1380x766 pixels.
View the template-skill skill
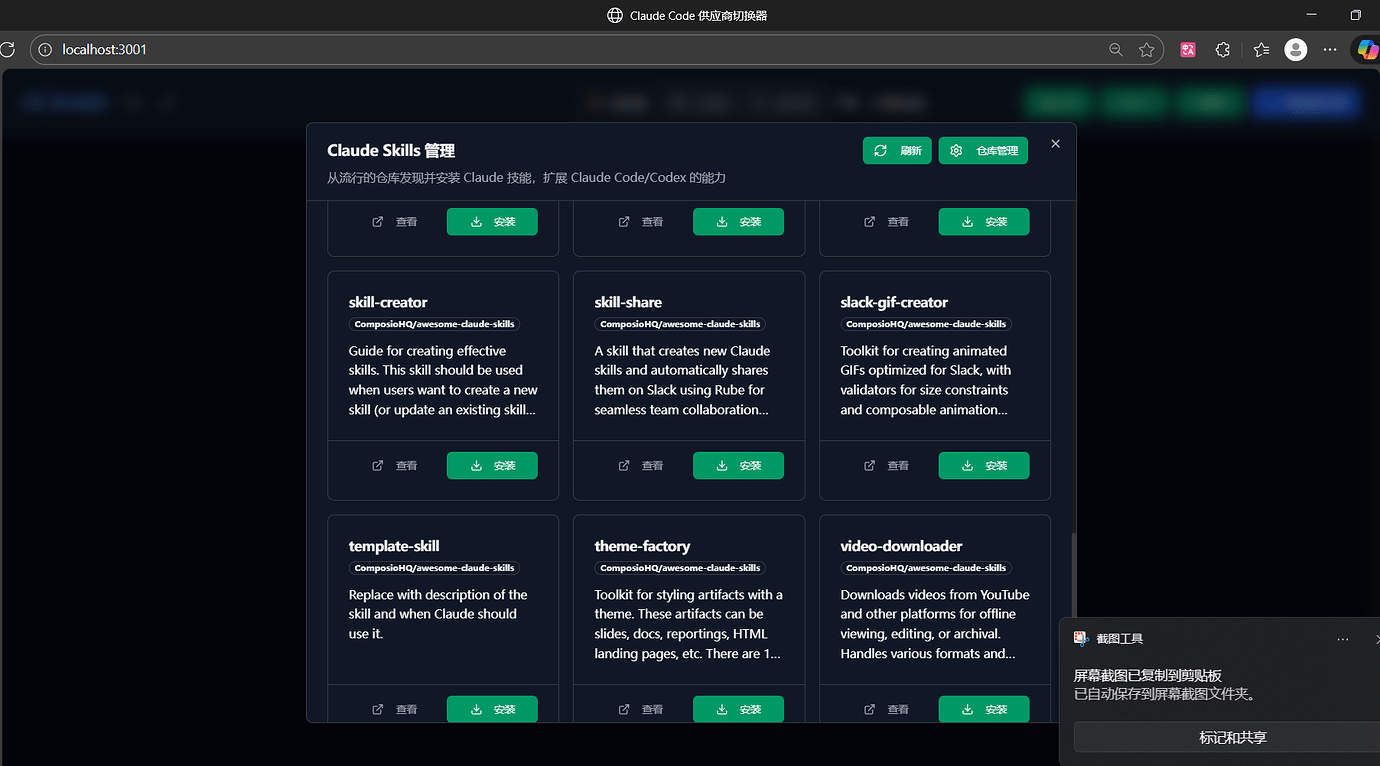point(395,709)
